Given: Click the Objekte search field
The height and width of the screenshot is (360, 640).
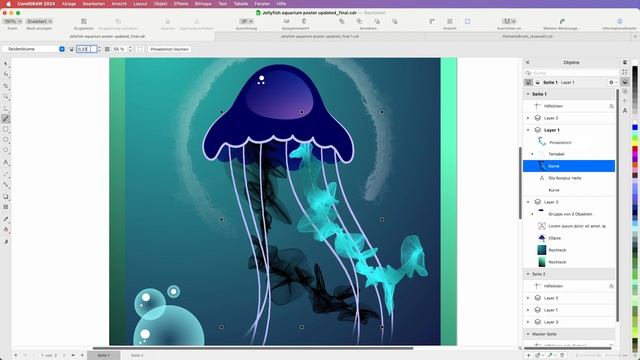Looking at the screenshot, I should click(x=571, y=73).
